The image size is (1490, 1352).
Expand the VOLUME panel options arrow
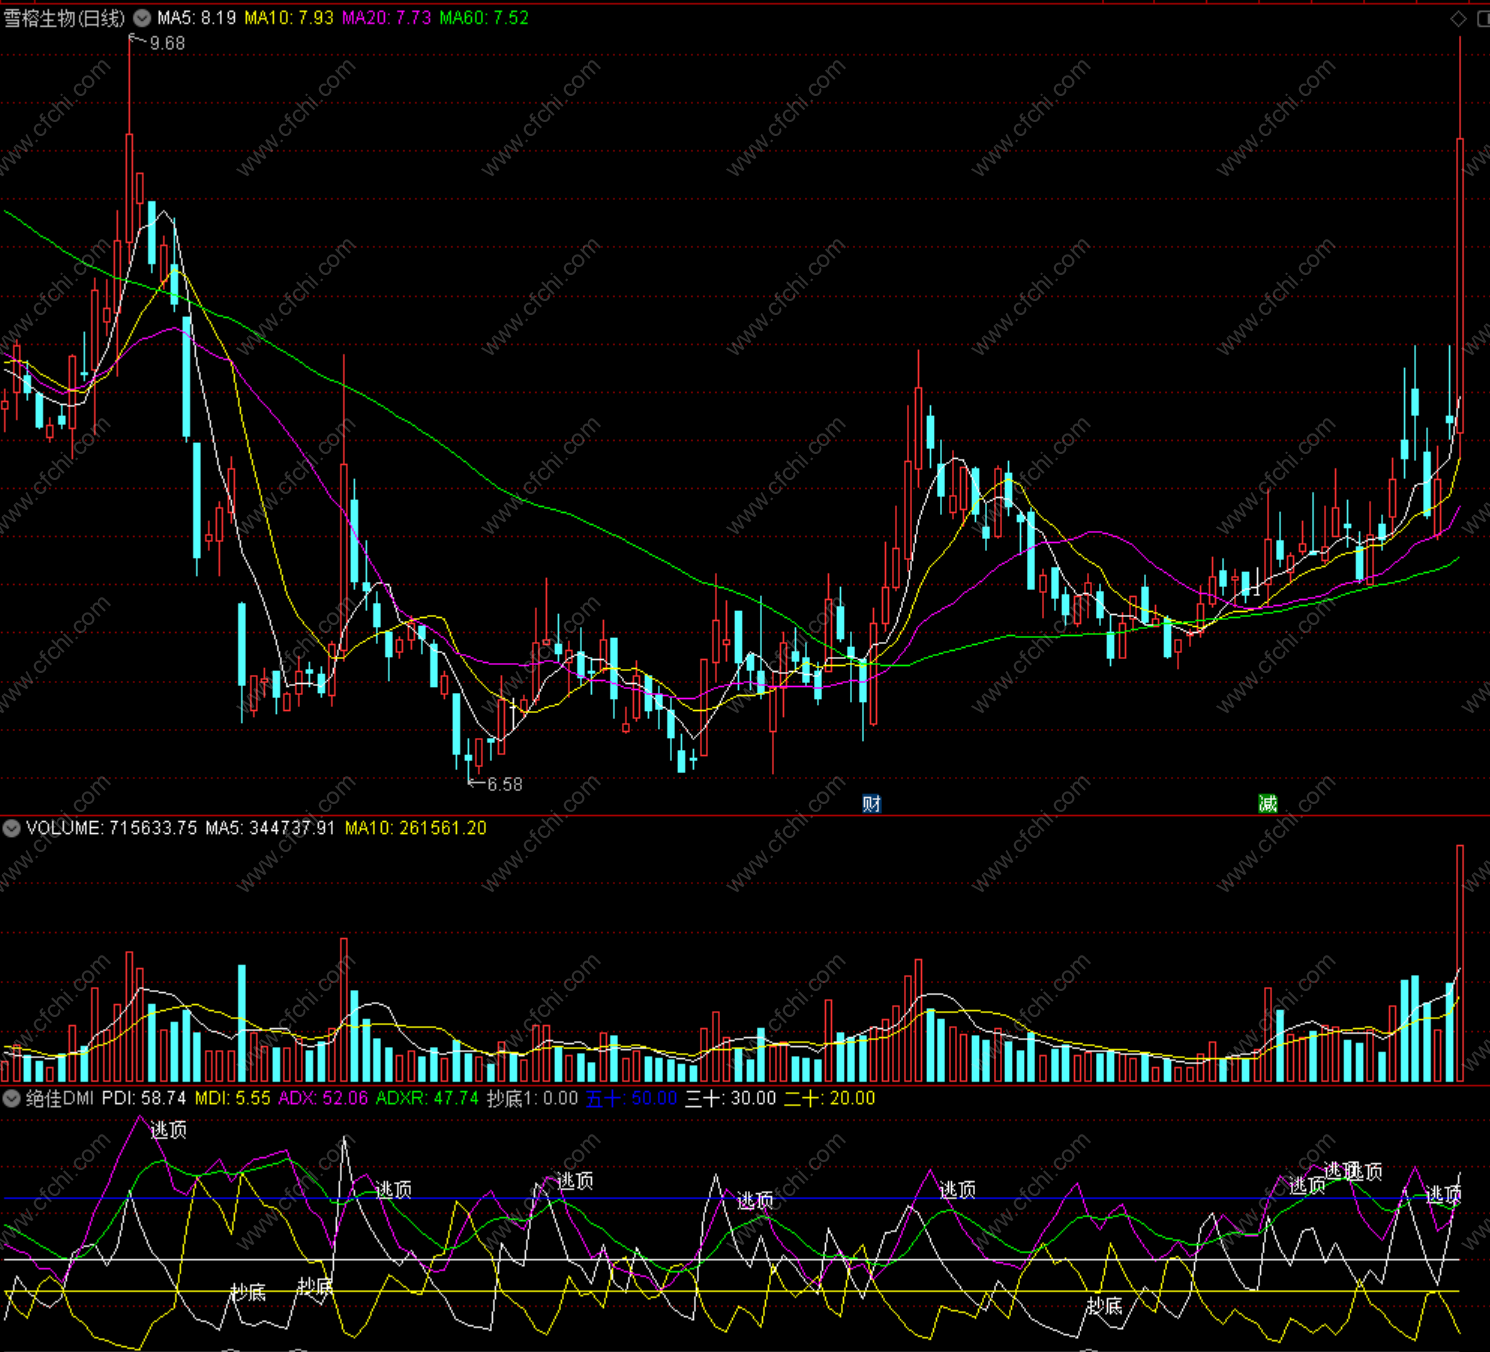pos(11,828)
